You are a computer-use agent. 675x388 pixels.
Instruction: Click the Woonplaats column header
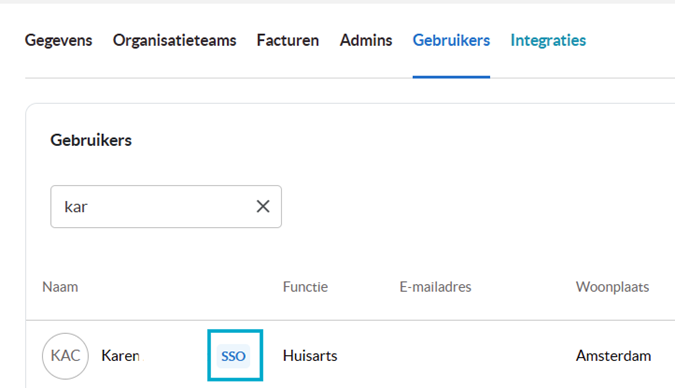(613, 287)
